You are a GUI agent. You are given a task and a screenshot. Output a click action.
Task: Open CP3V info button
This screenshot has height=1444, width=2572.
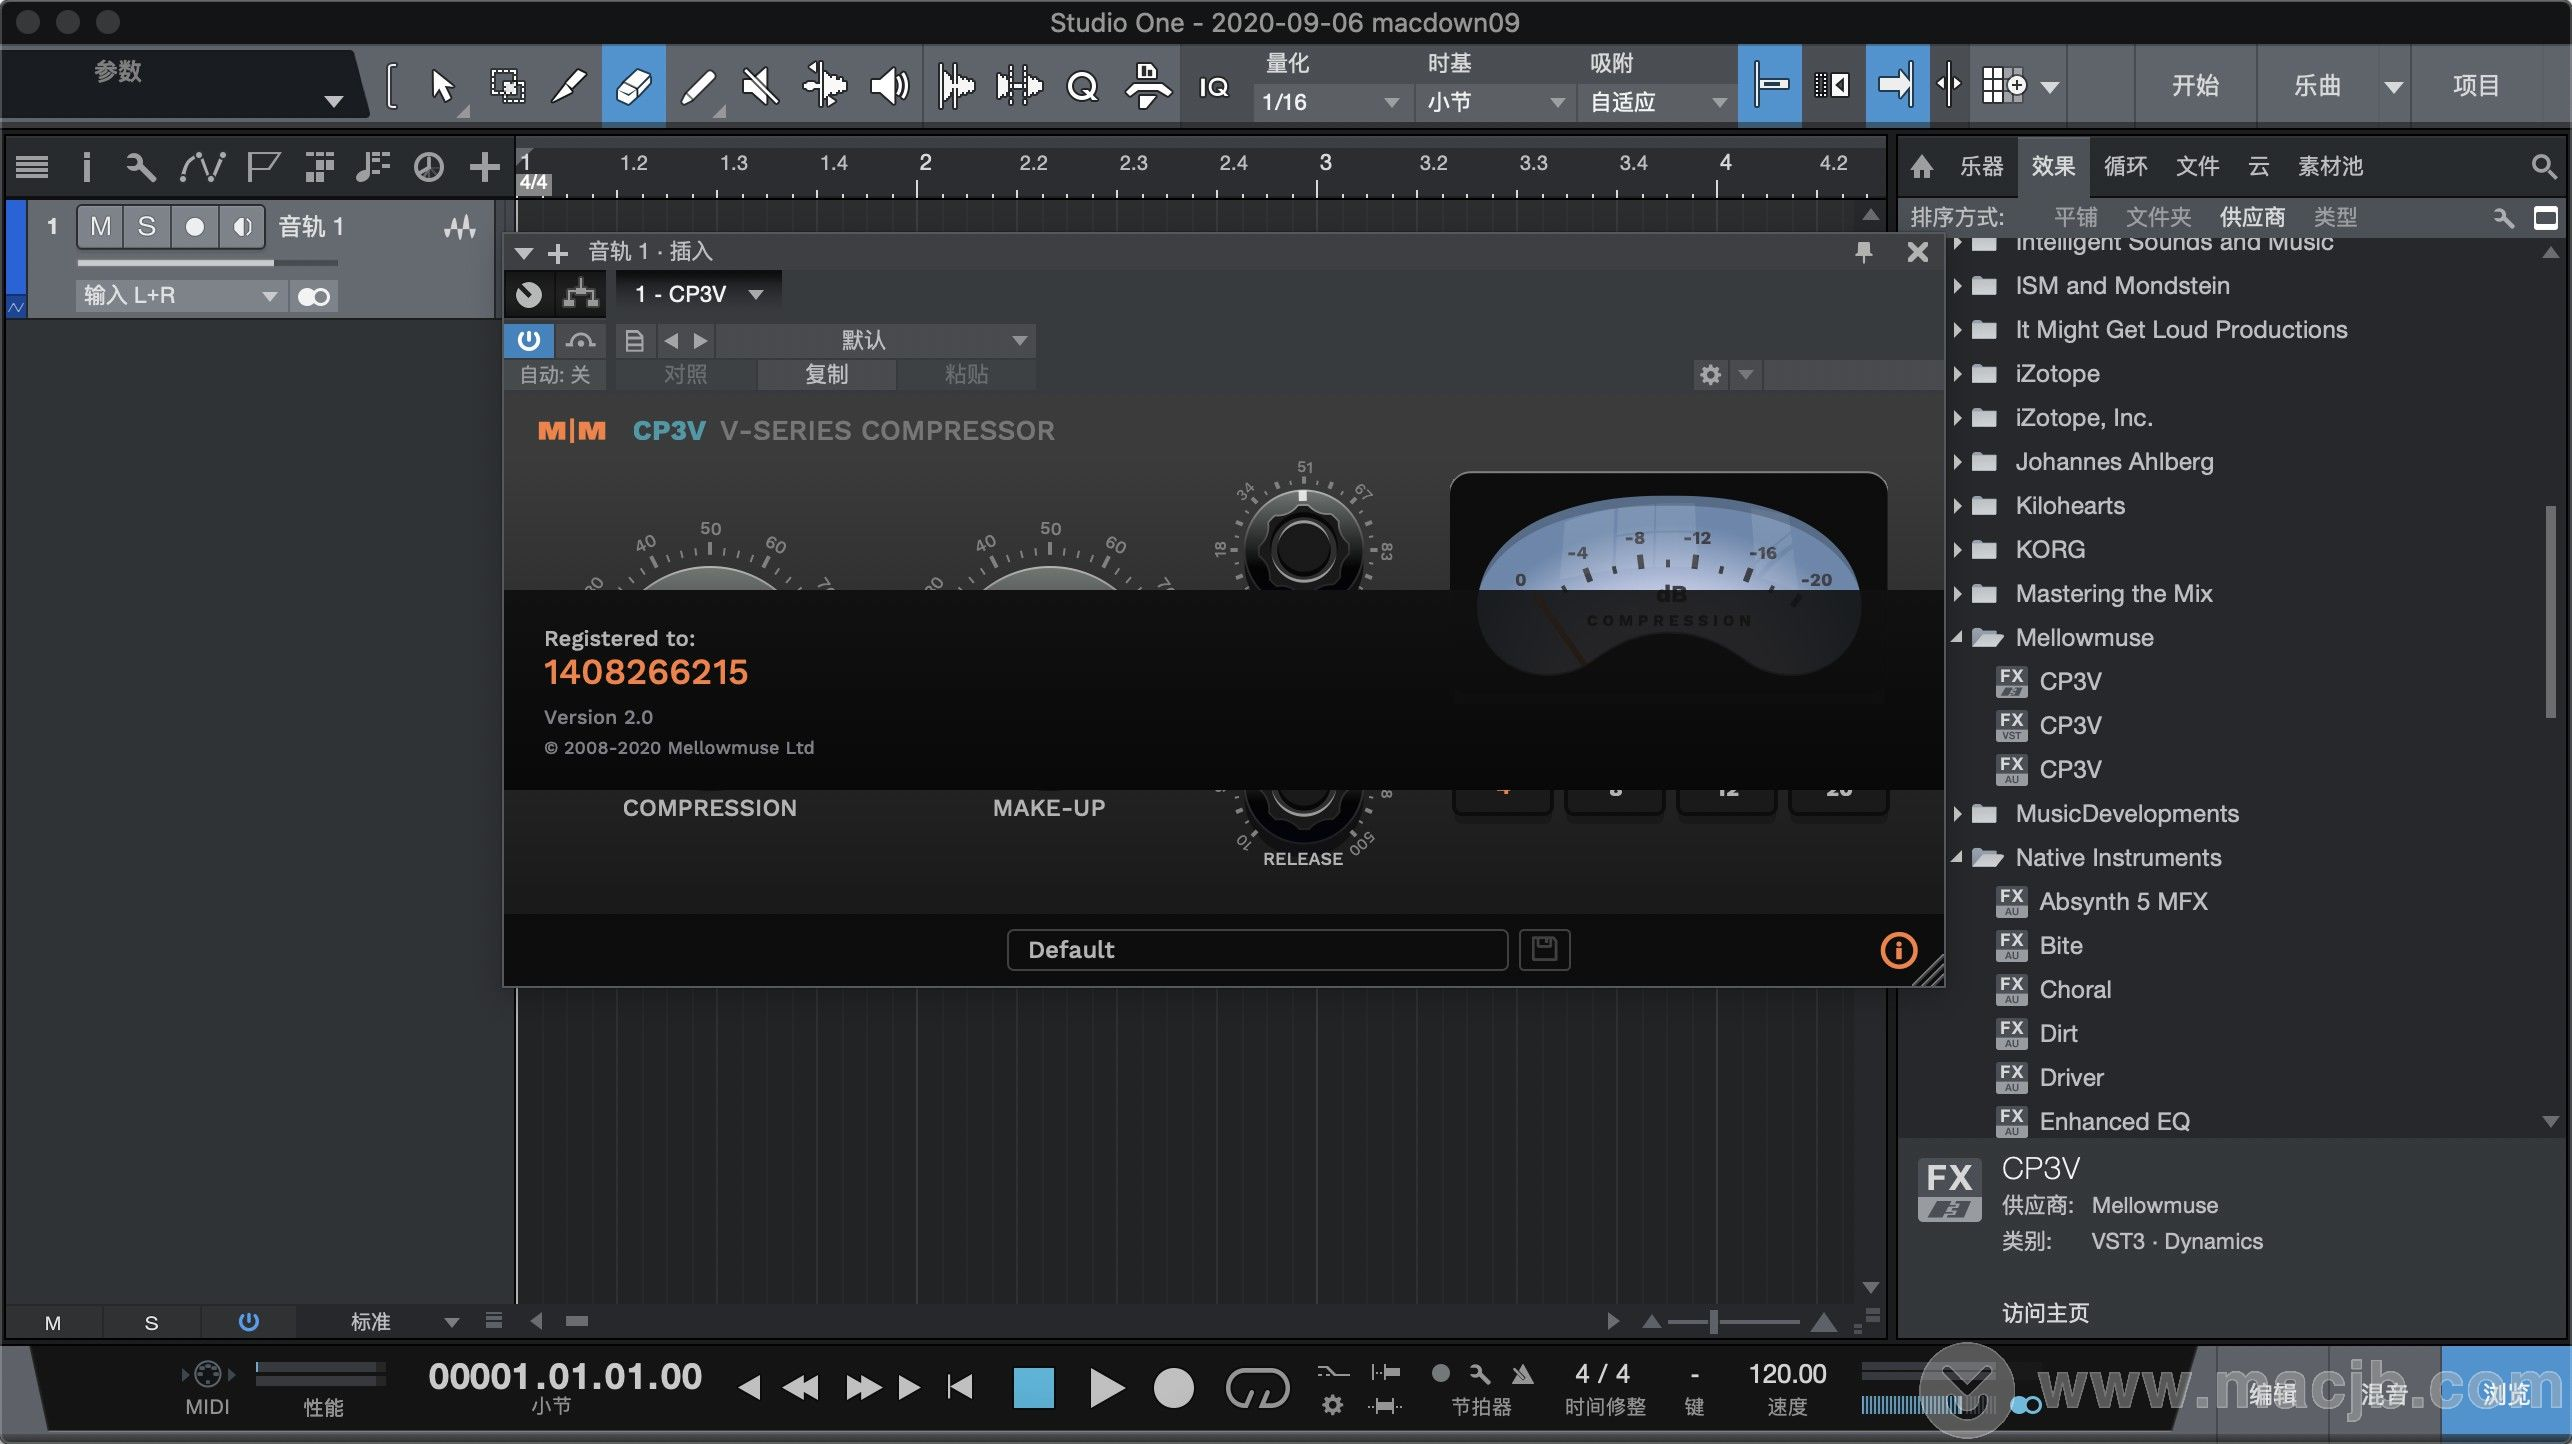[1899, 950]
